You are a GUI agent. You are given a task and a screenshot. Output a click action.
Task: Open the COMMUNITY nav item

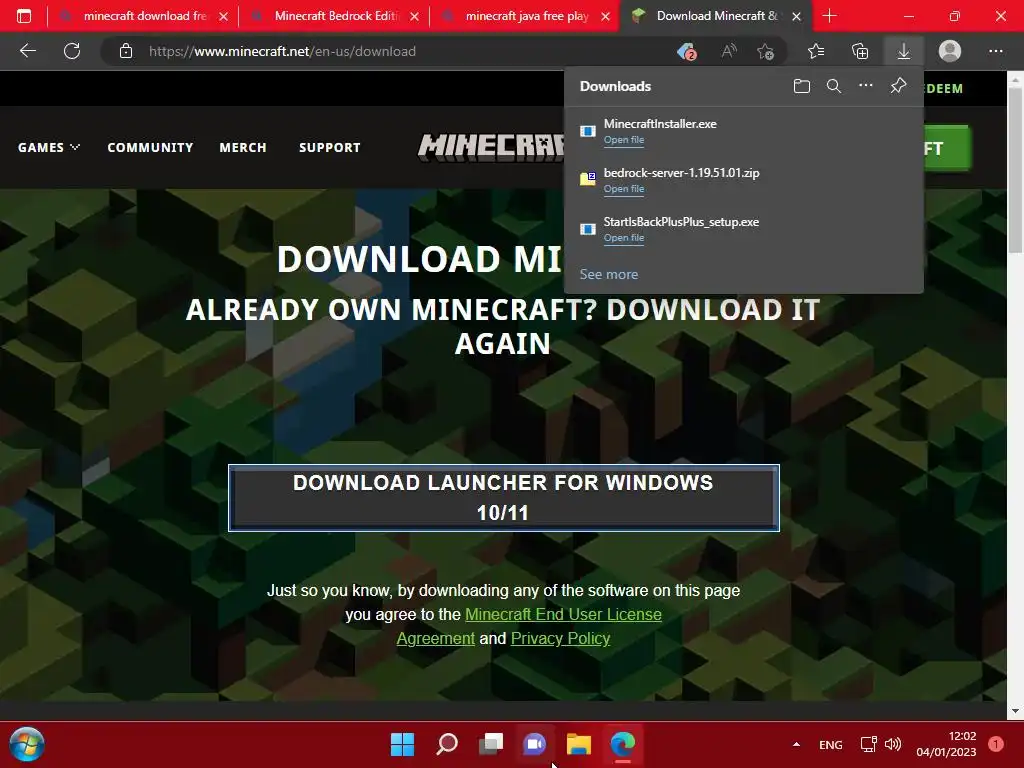tap(150, 148)
